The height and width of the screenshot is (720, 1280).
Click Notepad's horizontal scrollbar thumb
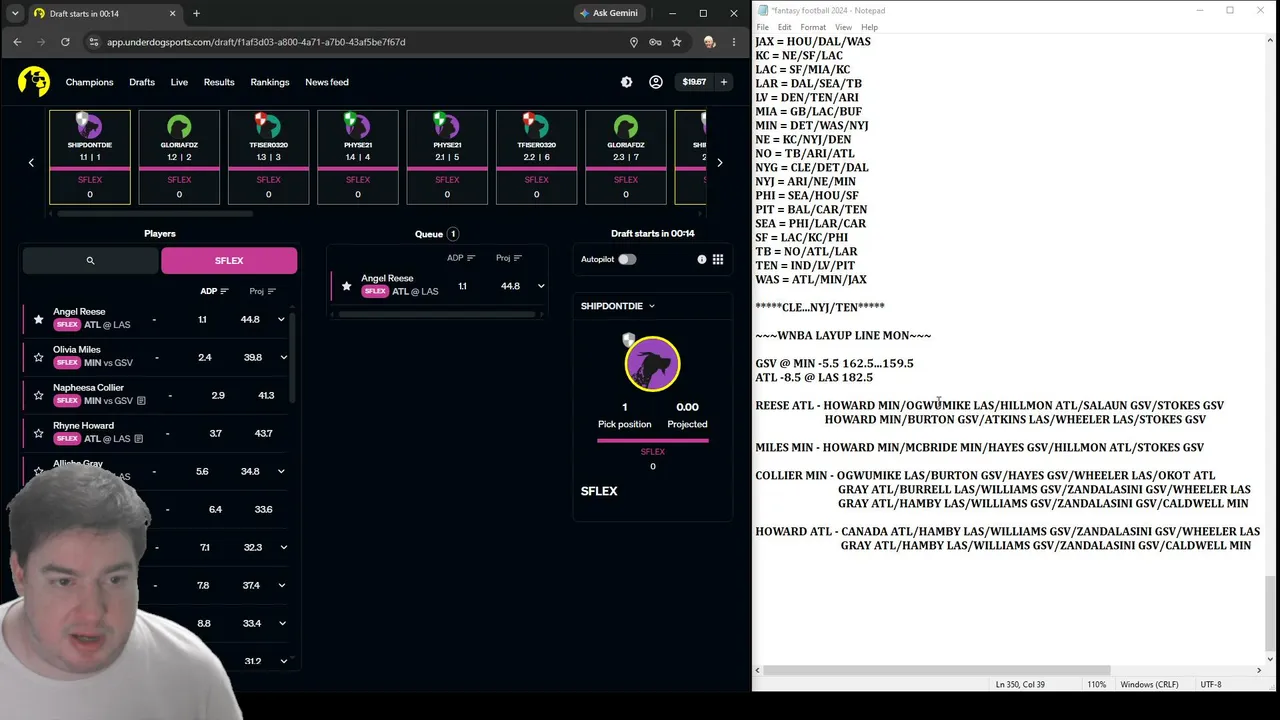936,670
